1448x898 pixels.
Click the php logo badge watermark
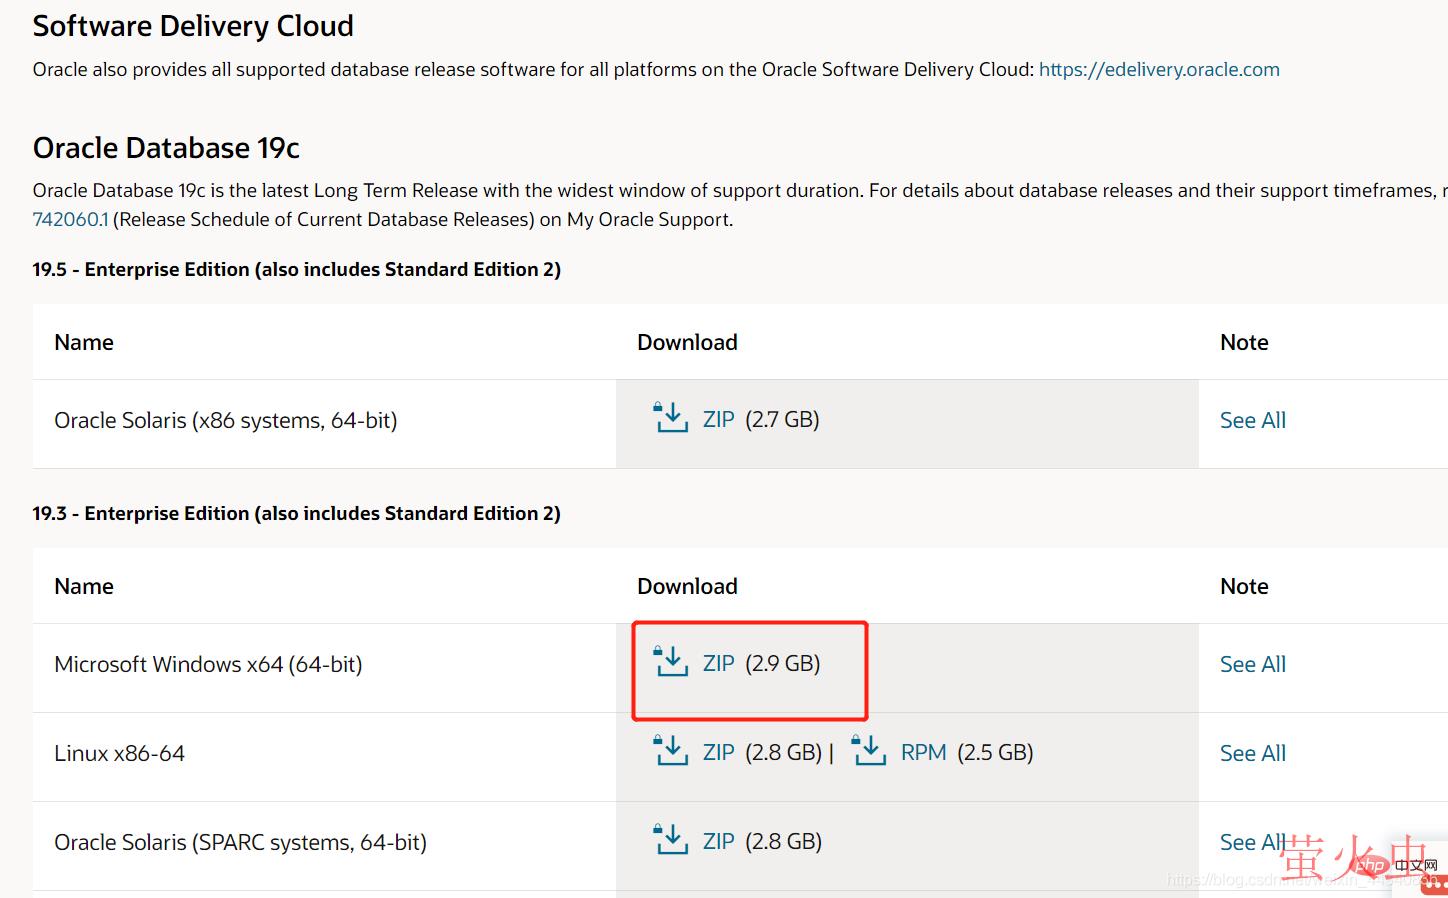click(1371, 865)
